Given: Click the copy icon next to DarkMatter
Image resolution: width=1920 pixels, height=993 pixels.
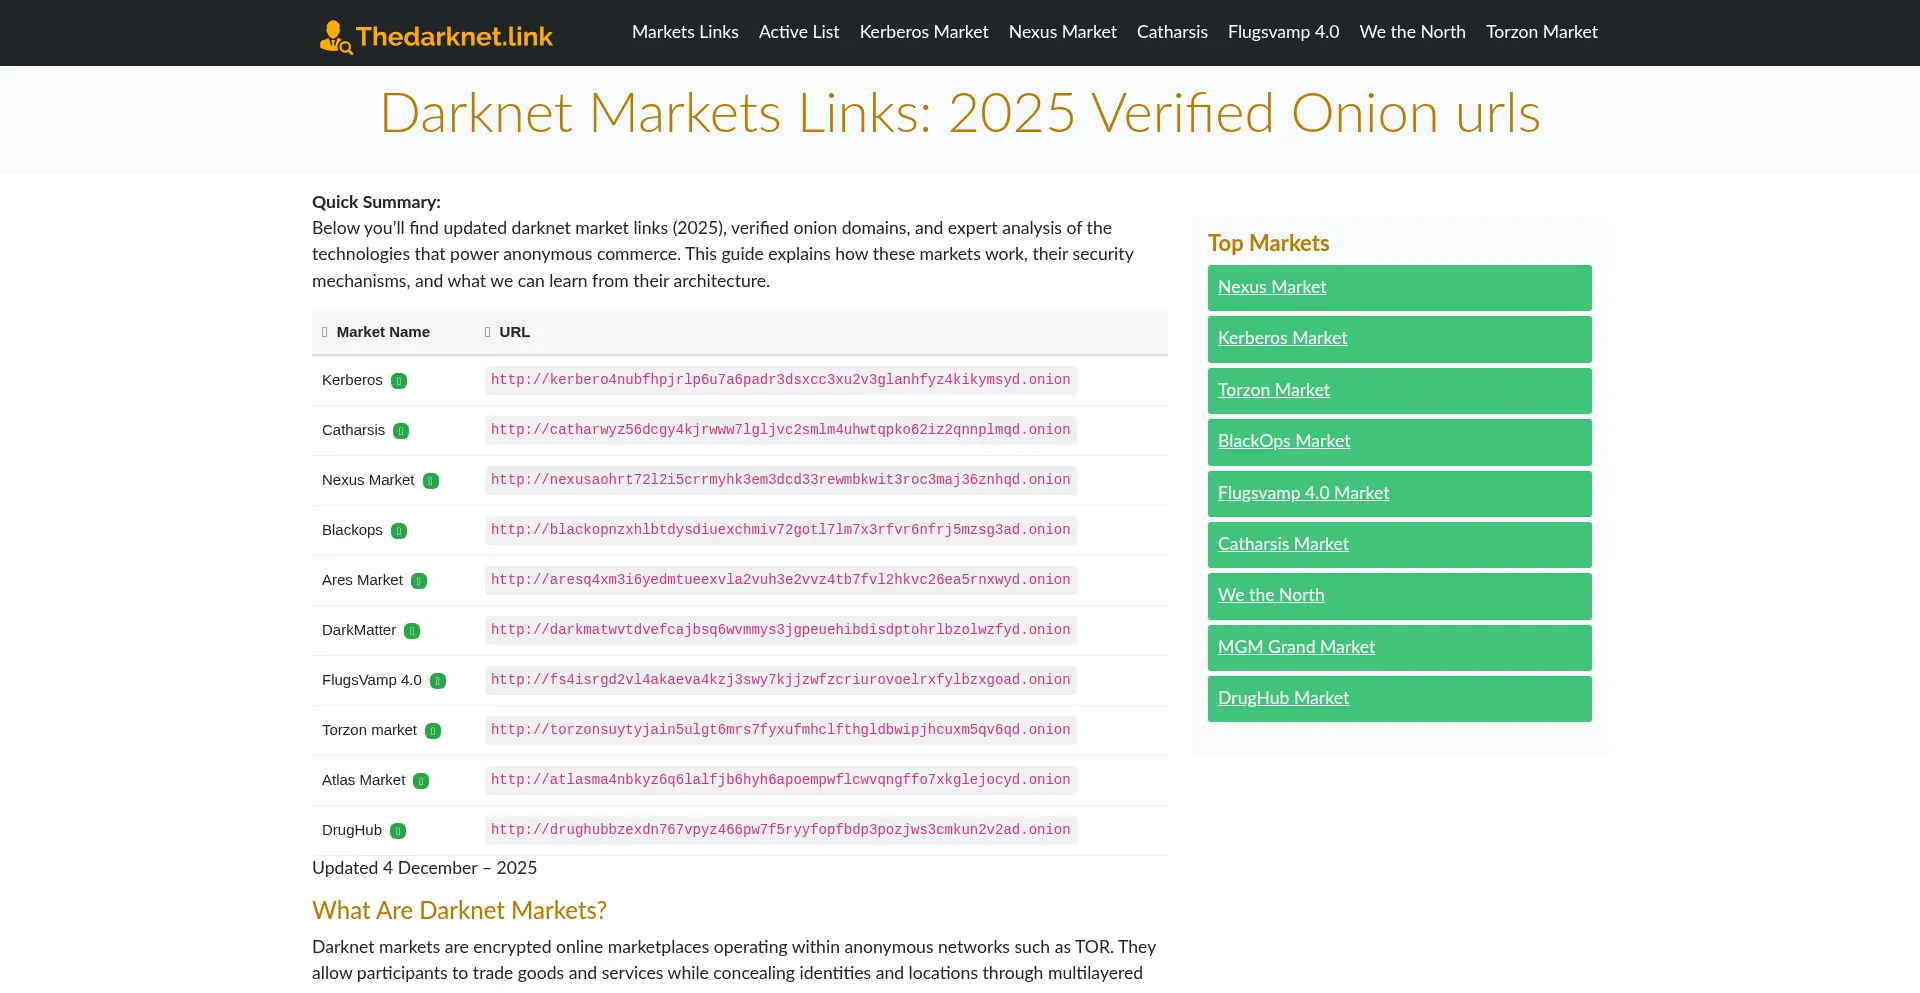Looking at the screenshot, I should click(x=412, y=631).
